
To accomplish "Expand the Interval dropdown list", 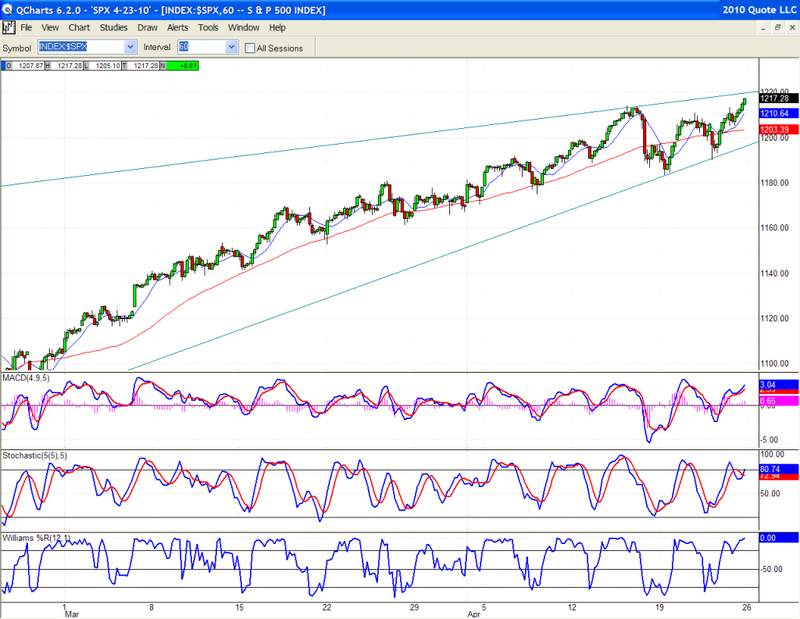I will (232, 47).
